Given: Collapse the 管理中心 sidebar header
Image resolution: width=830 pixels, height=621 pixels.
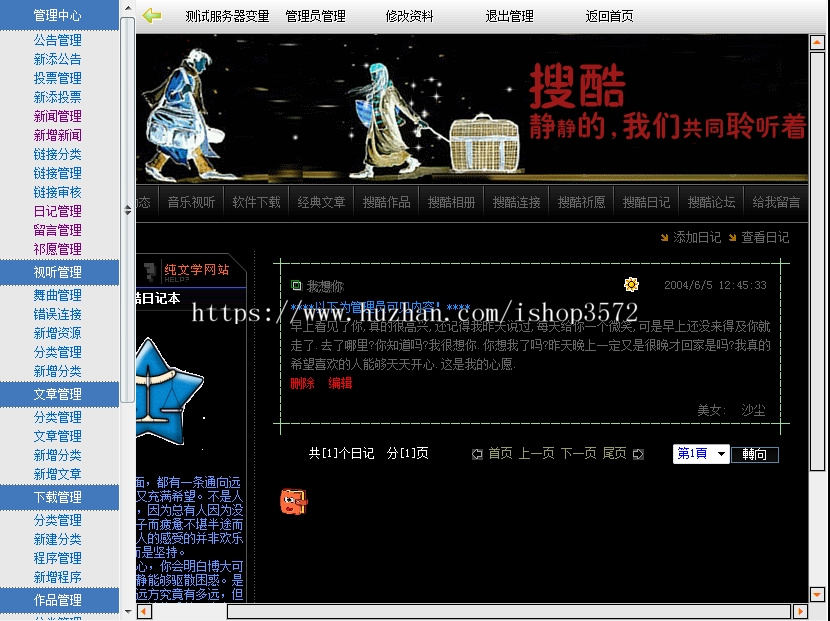Looking at the screenshot, I should point(59,15).
